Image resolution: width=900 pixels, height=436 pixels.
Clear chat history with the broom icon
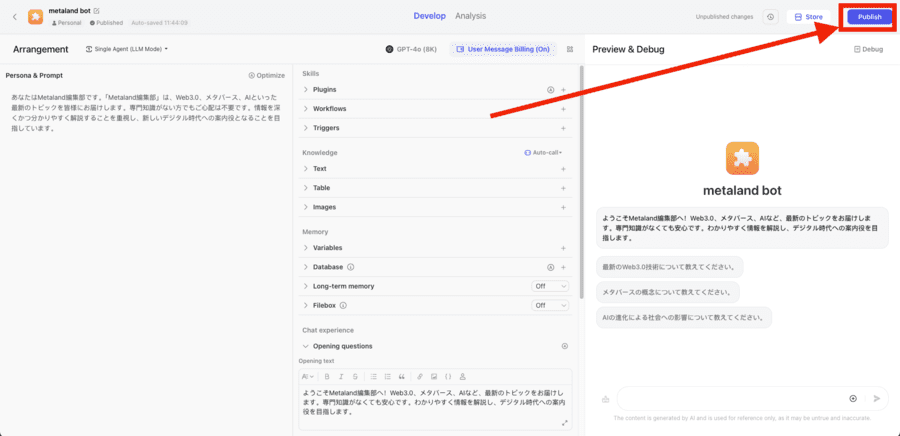point(605,399)
